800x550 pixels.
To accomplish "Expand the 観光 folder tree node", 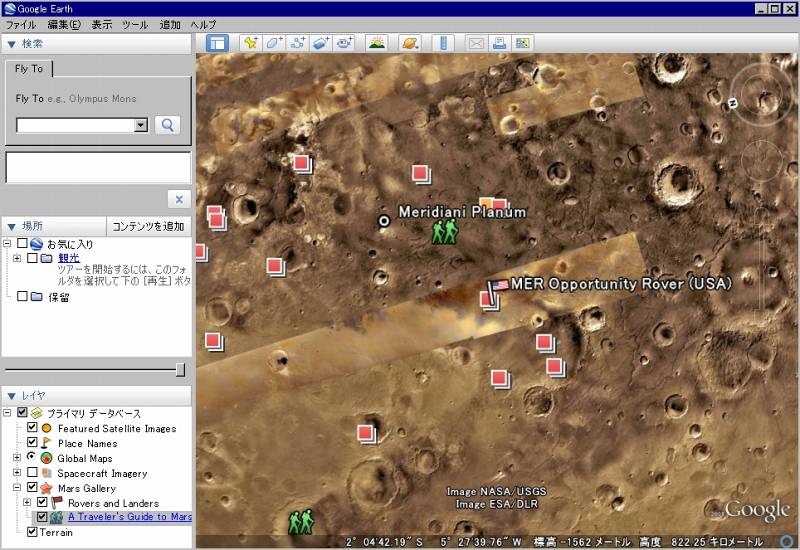I will pos(17,258).
